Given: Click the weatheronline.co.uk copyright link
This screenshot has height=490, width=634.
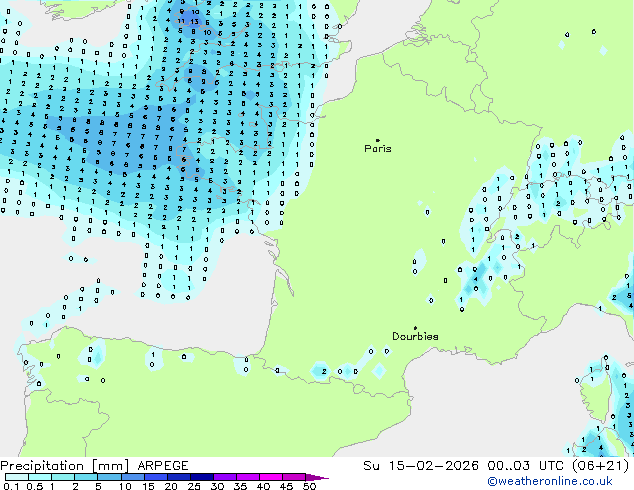Looking at the screenshot, I should click(550, 481).
